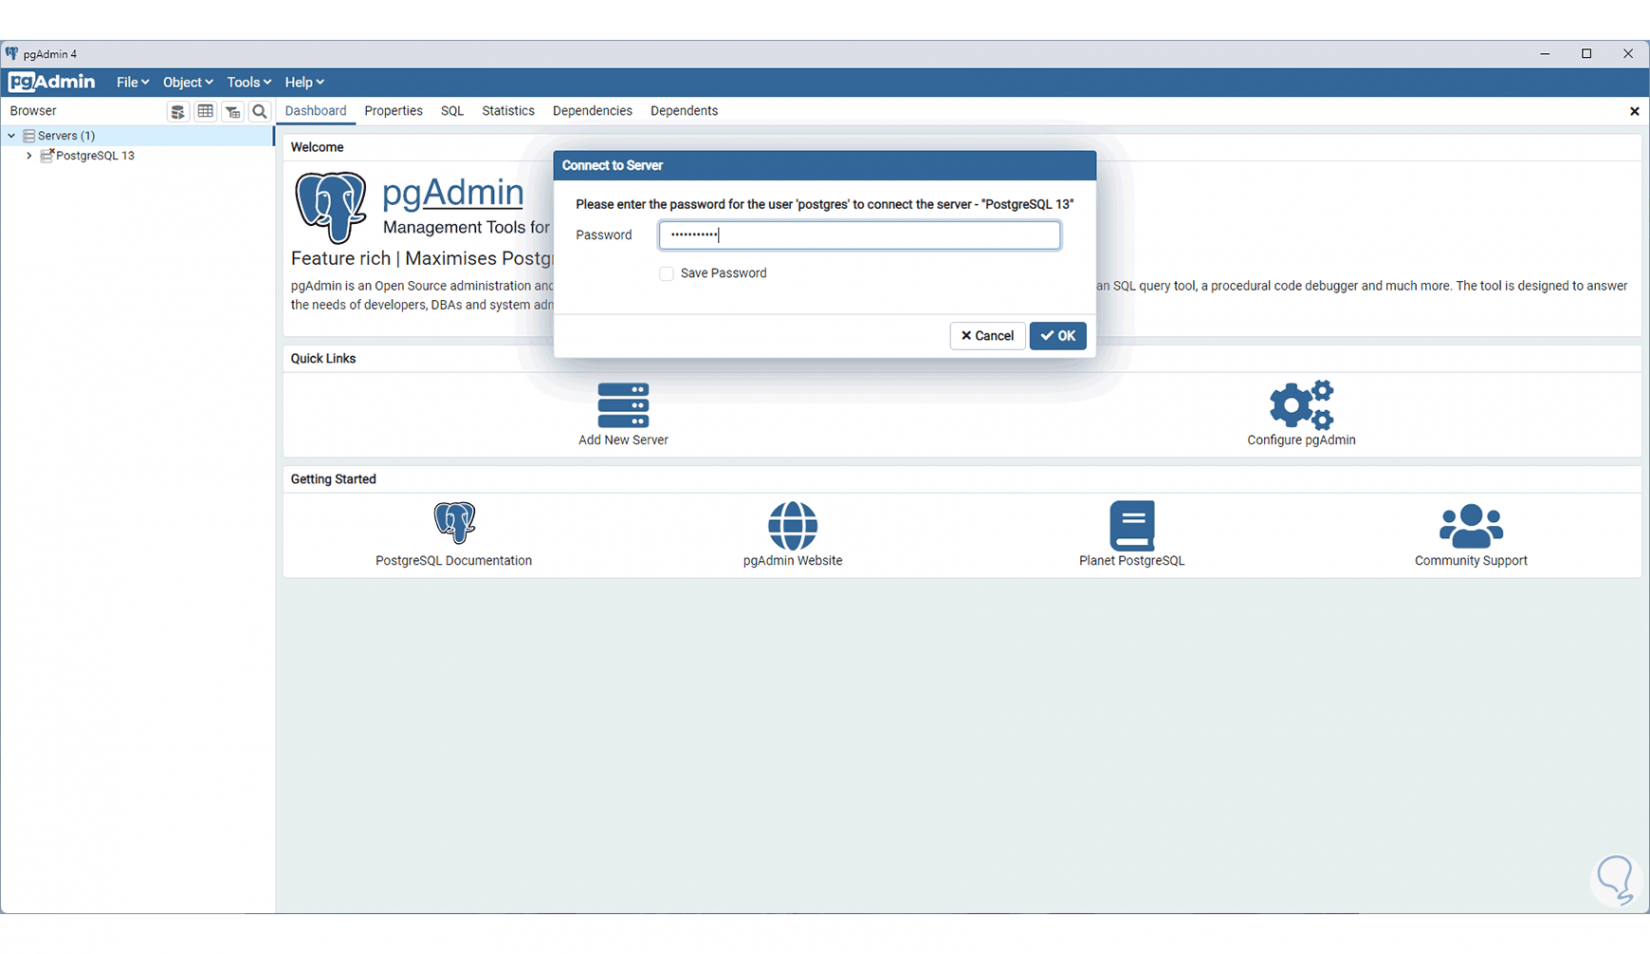Image resolution: width=1650 pixels, height=954 pixels.
Task: Click the Configure pgAdmin link text
Action: coord(1301,440)
